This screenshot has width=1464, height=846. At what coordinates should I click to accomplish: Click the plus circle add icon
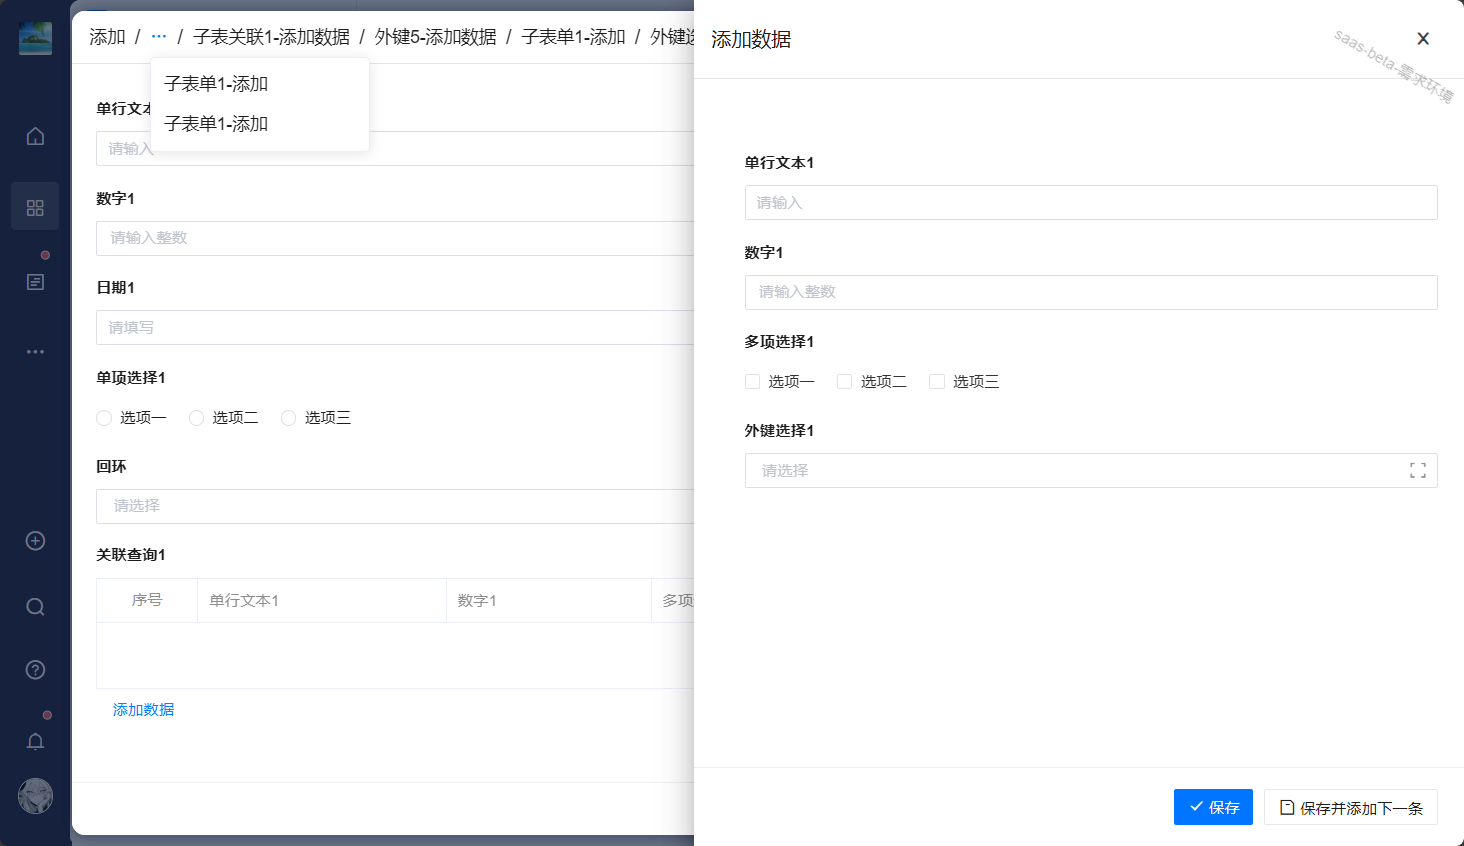pyautogui.click(x=35, y=541)
